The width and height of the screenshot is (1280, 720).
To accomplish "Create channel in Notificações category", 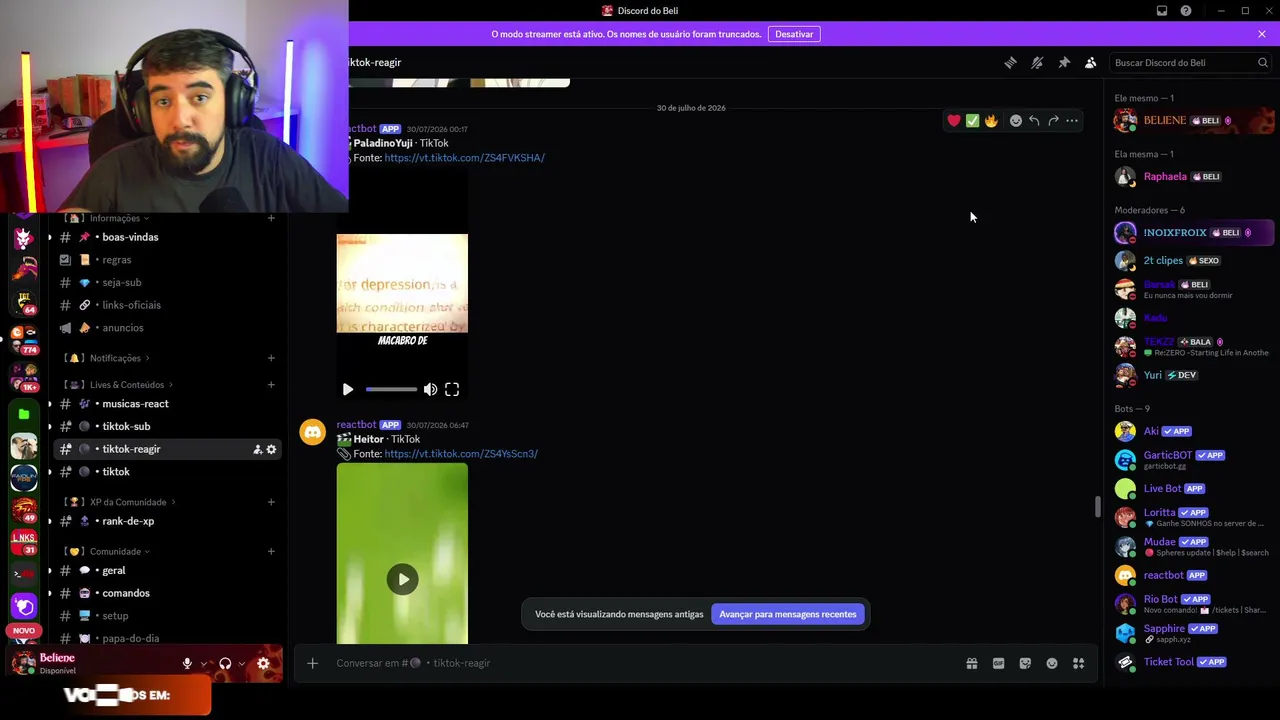I will pos(271,358).
